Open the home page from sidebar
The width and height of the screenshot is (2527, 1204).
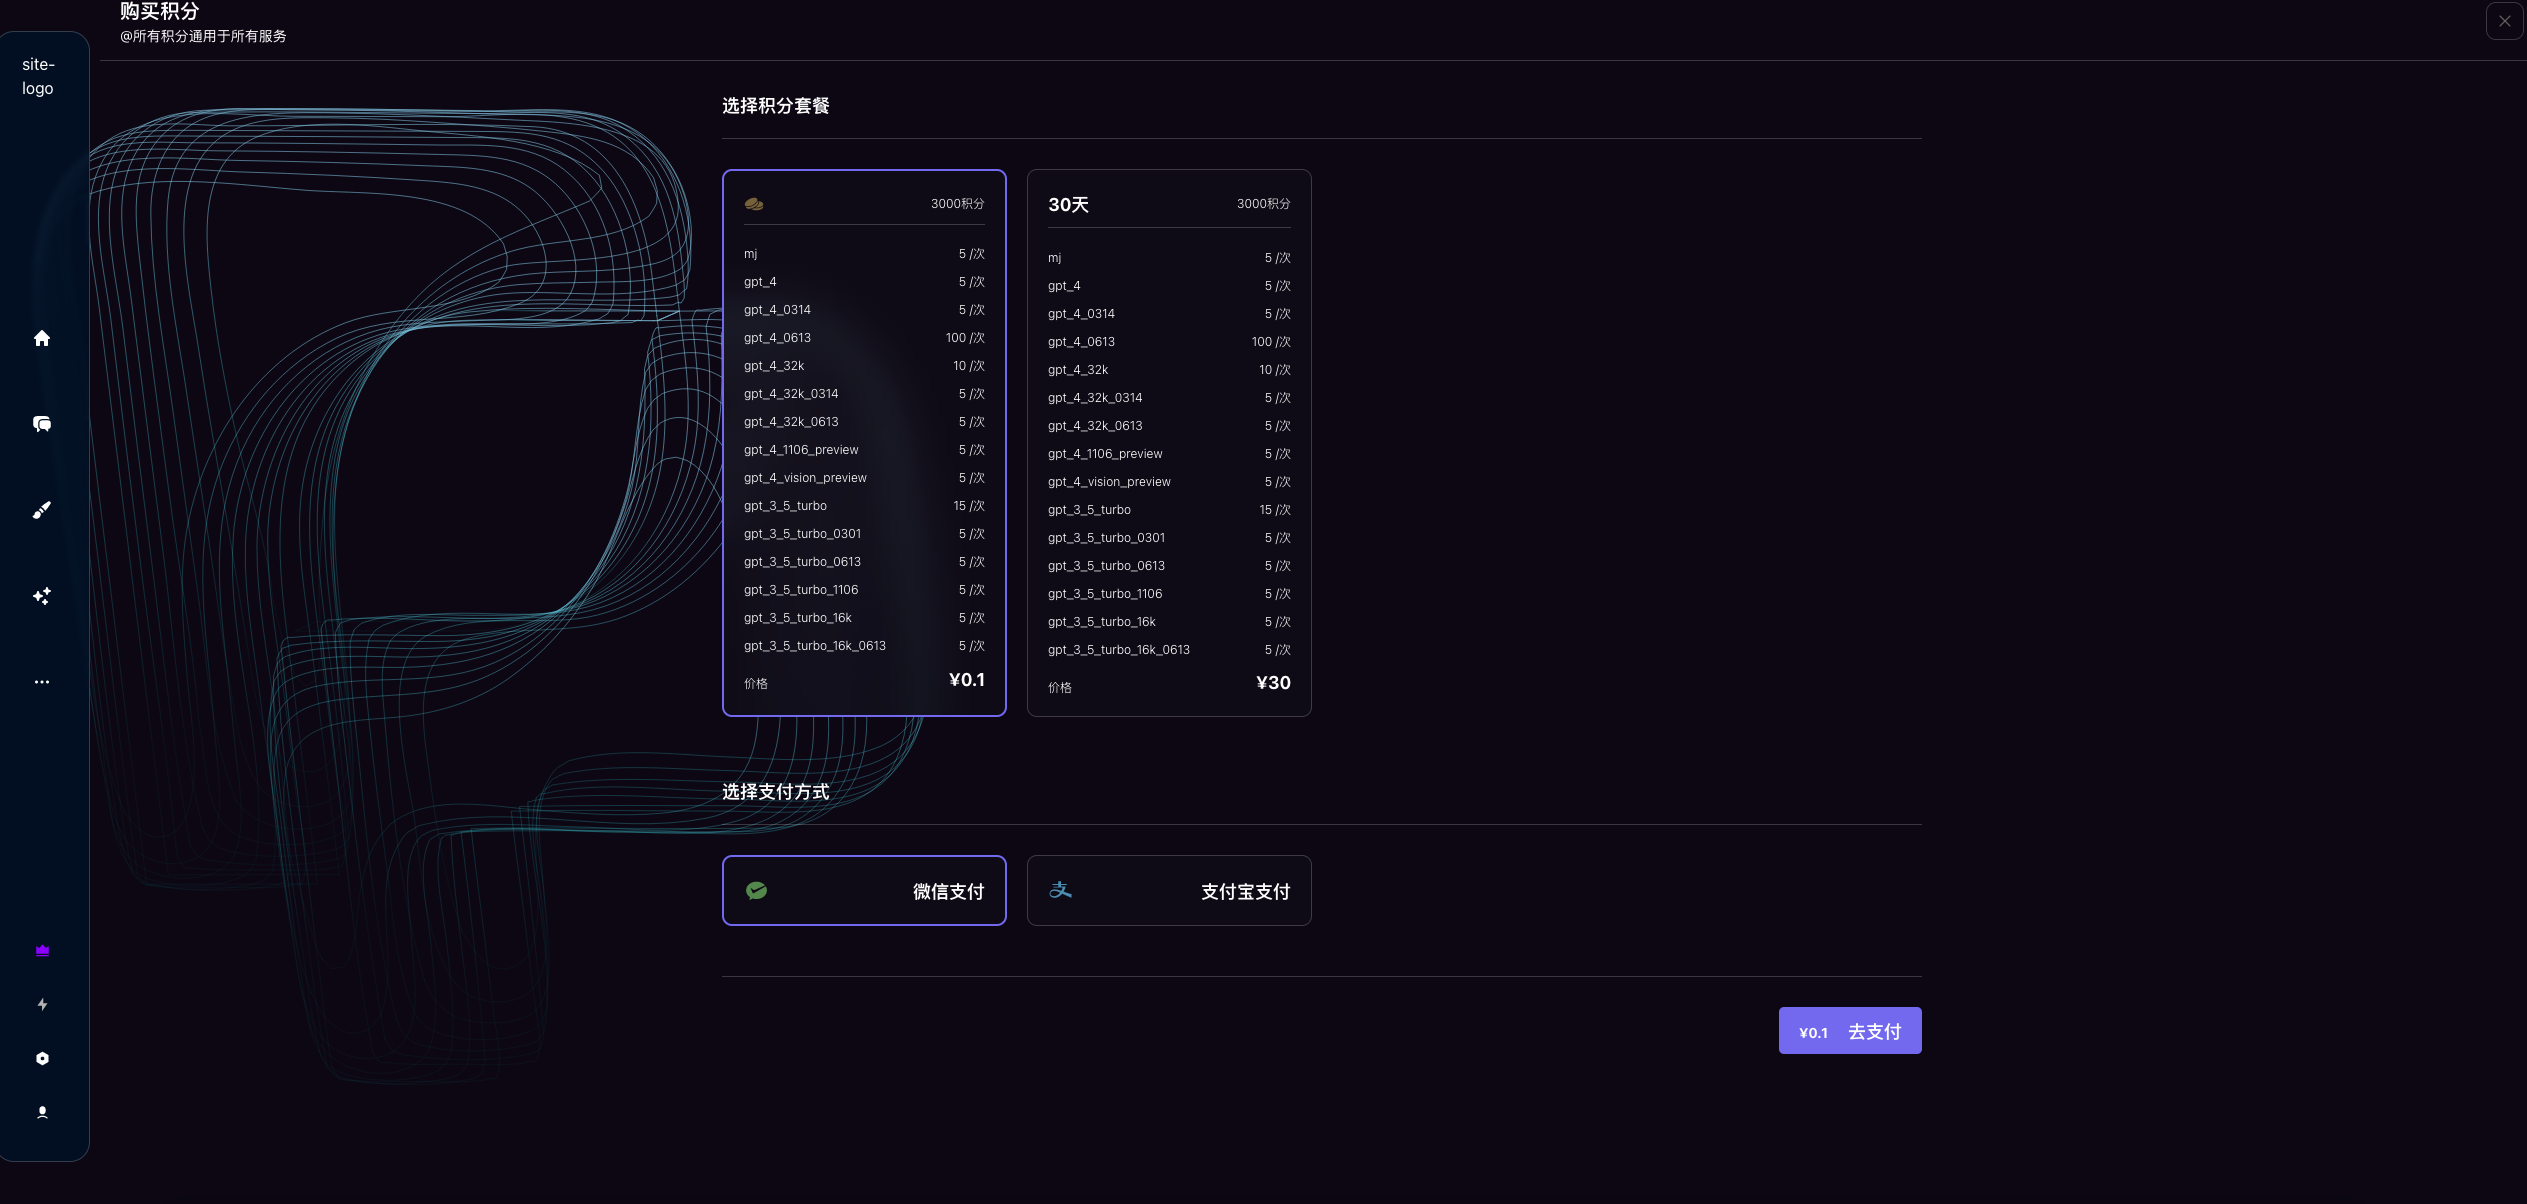pos(42,338)
